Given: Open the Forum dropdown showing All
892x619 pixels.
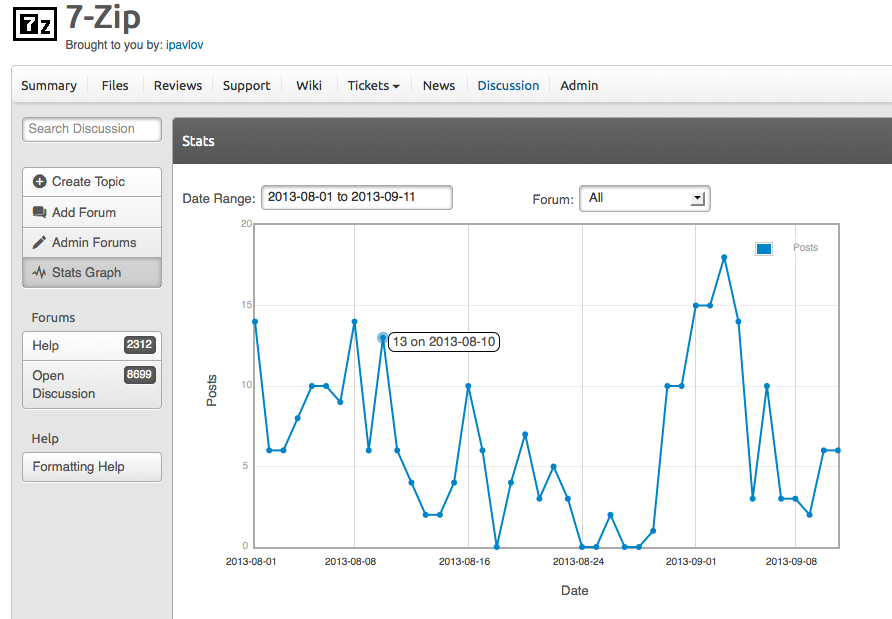Looking at the screenshot, I should point(644,198).
